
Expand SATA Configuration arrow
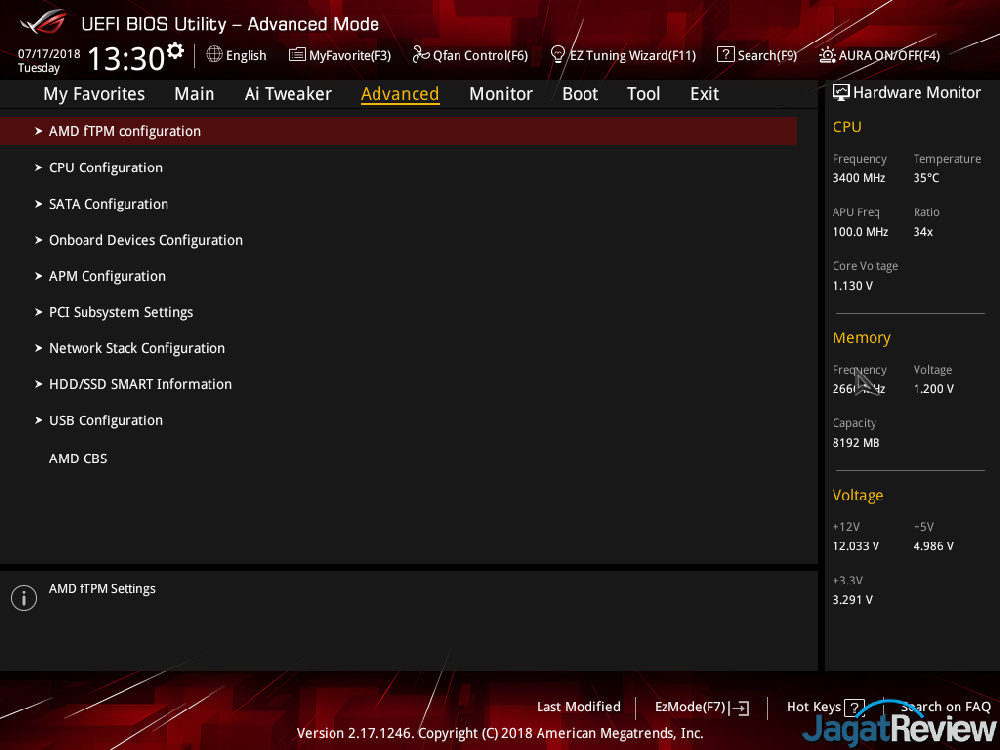(x=38, y=204)
